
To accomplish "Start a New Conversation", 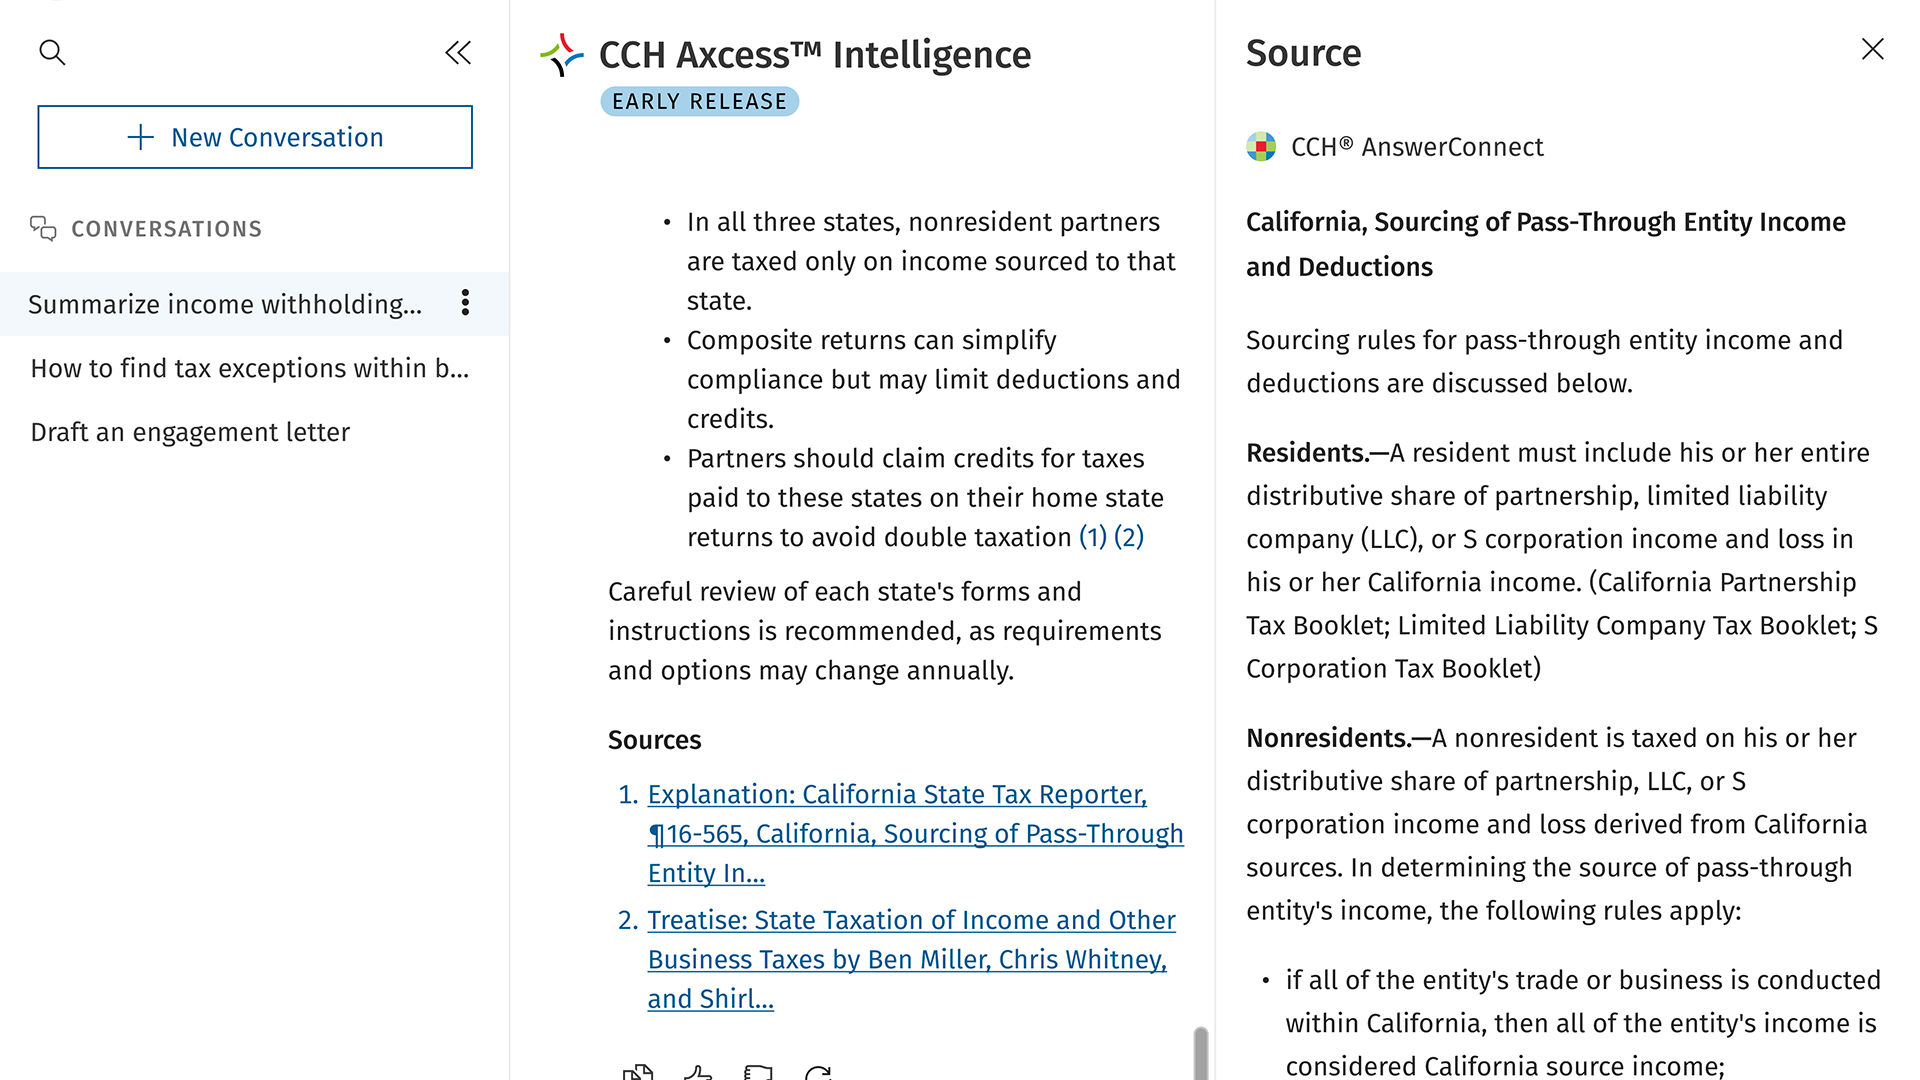I will tap(255, 137).
